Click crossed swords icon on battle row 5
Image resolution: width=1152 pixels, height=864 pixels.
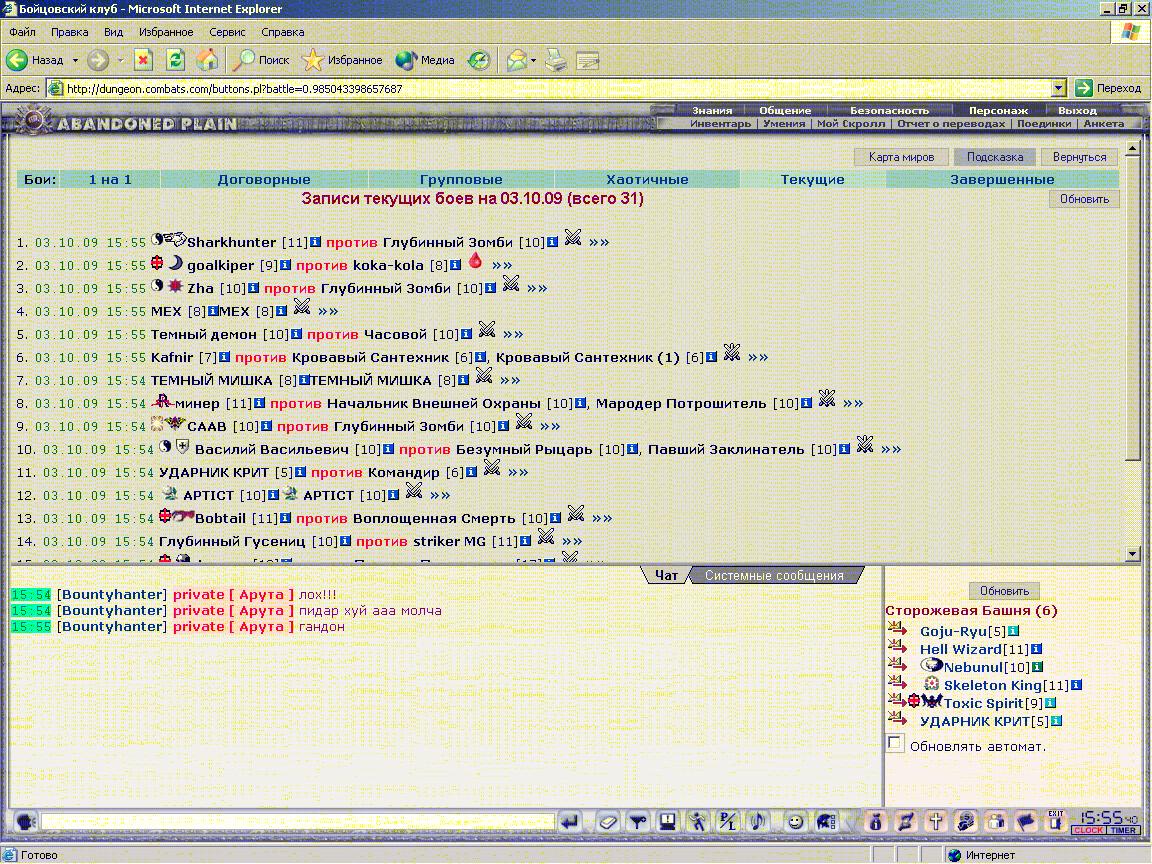[x=487, y=330]
